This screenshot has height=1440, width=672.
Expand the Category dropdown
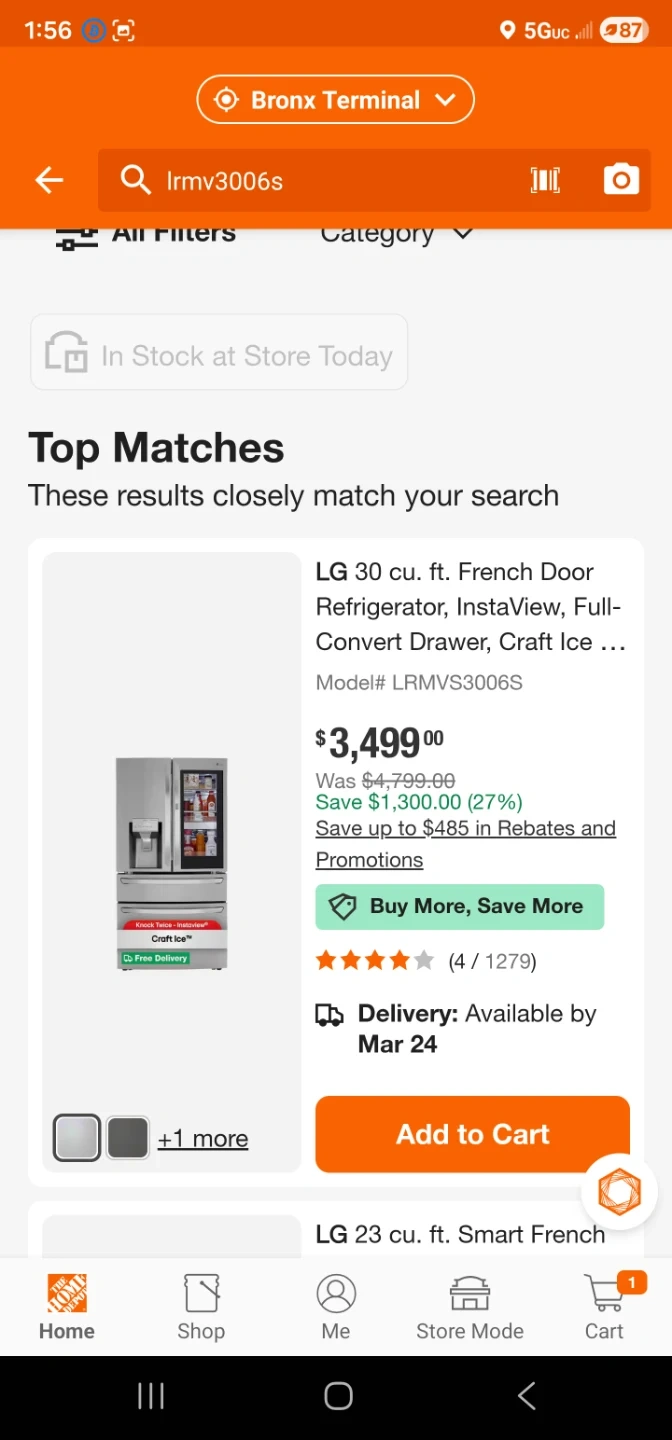point(396,236)
